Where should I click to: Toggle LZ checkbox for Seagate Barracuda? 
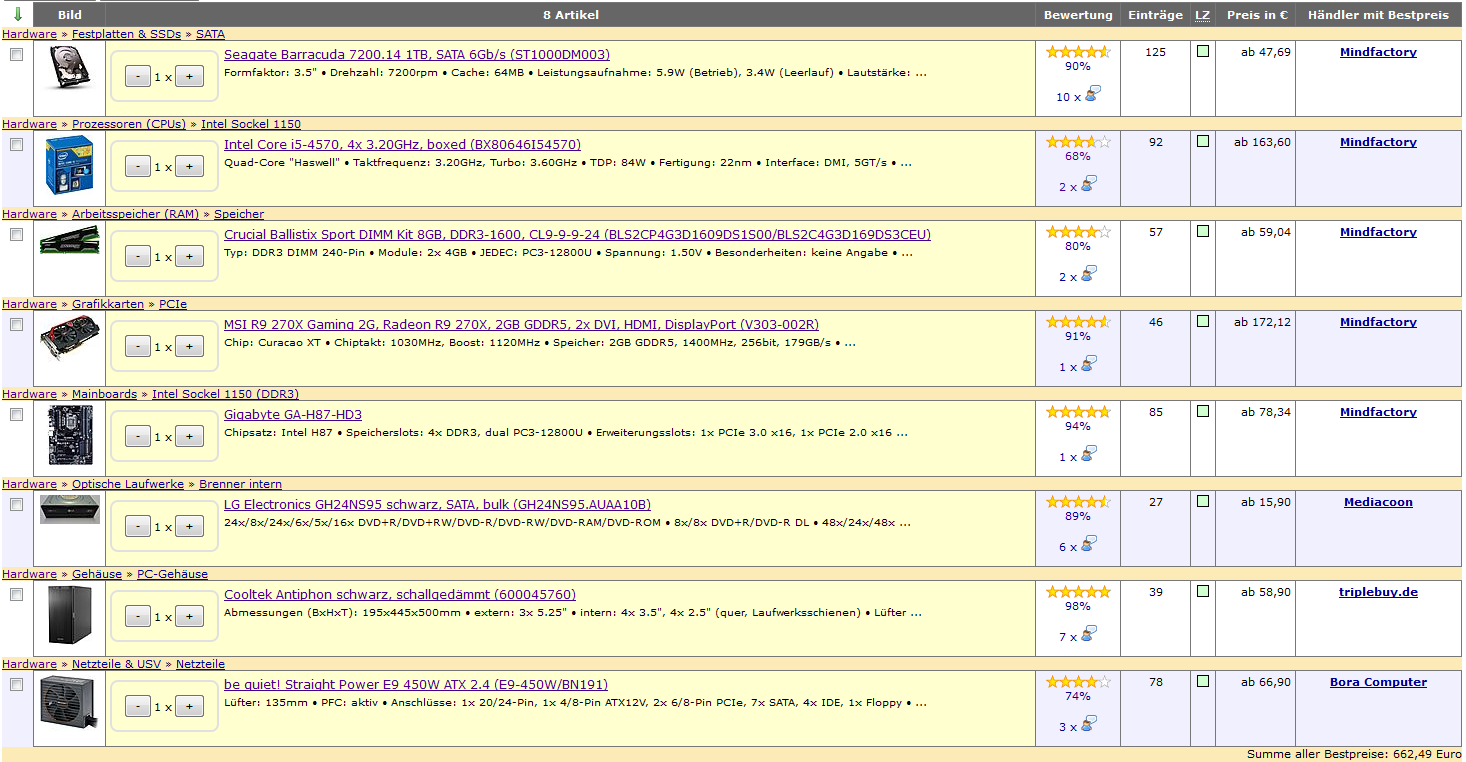pos(1203,51)
